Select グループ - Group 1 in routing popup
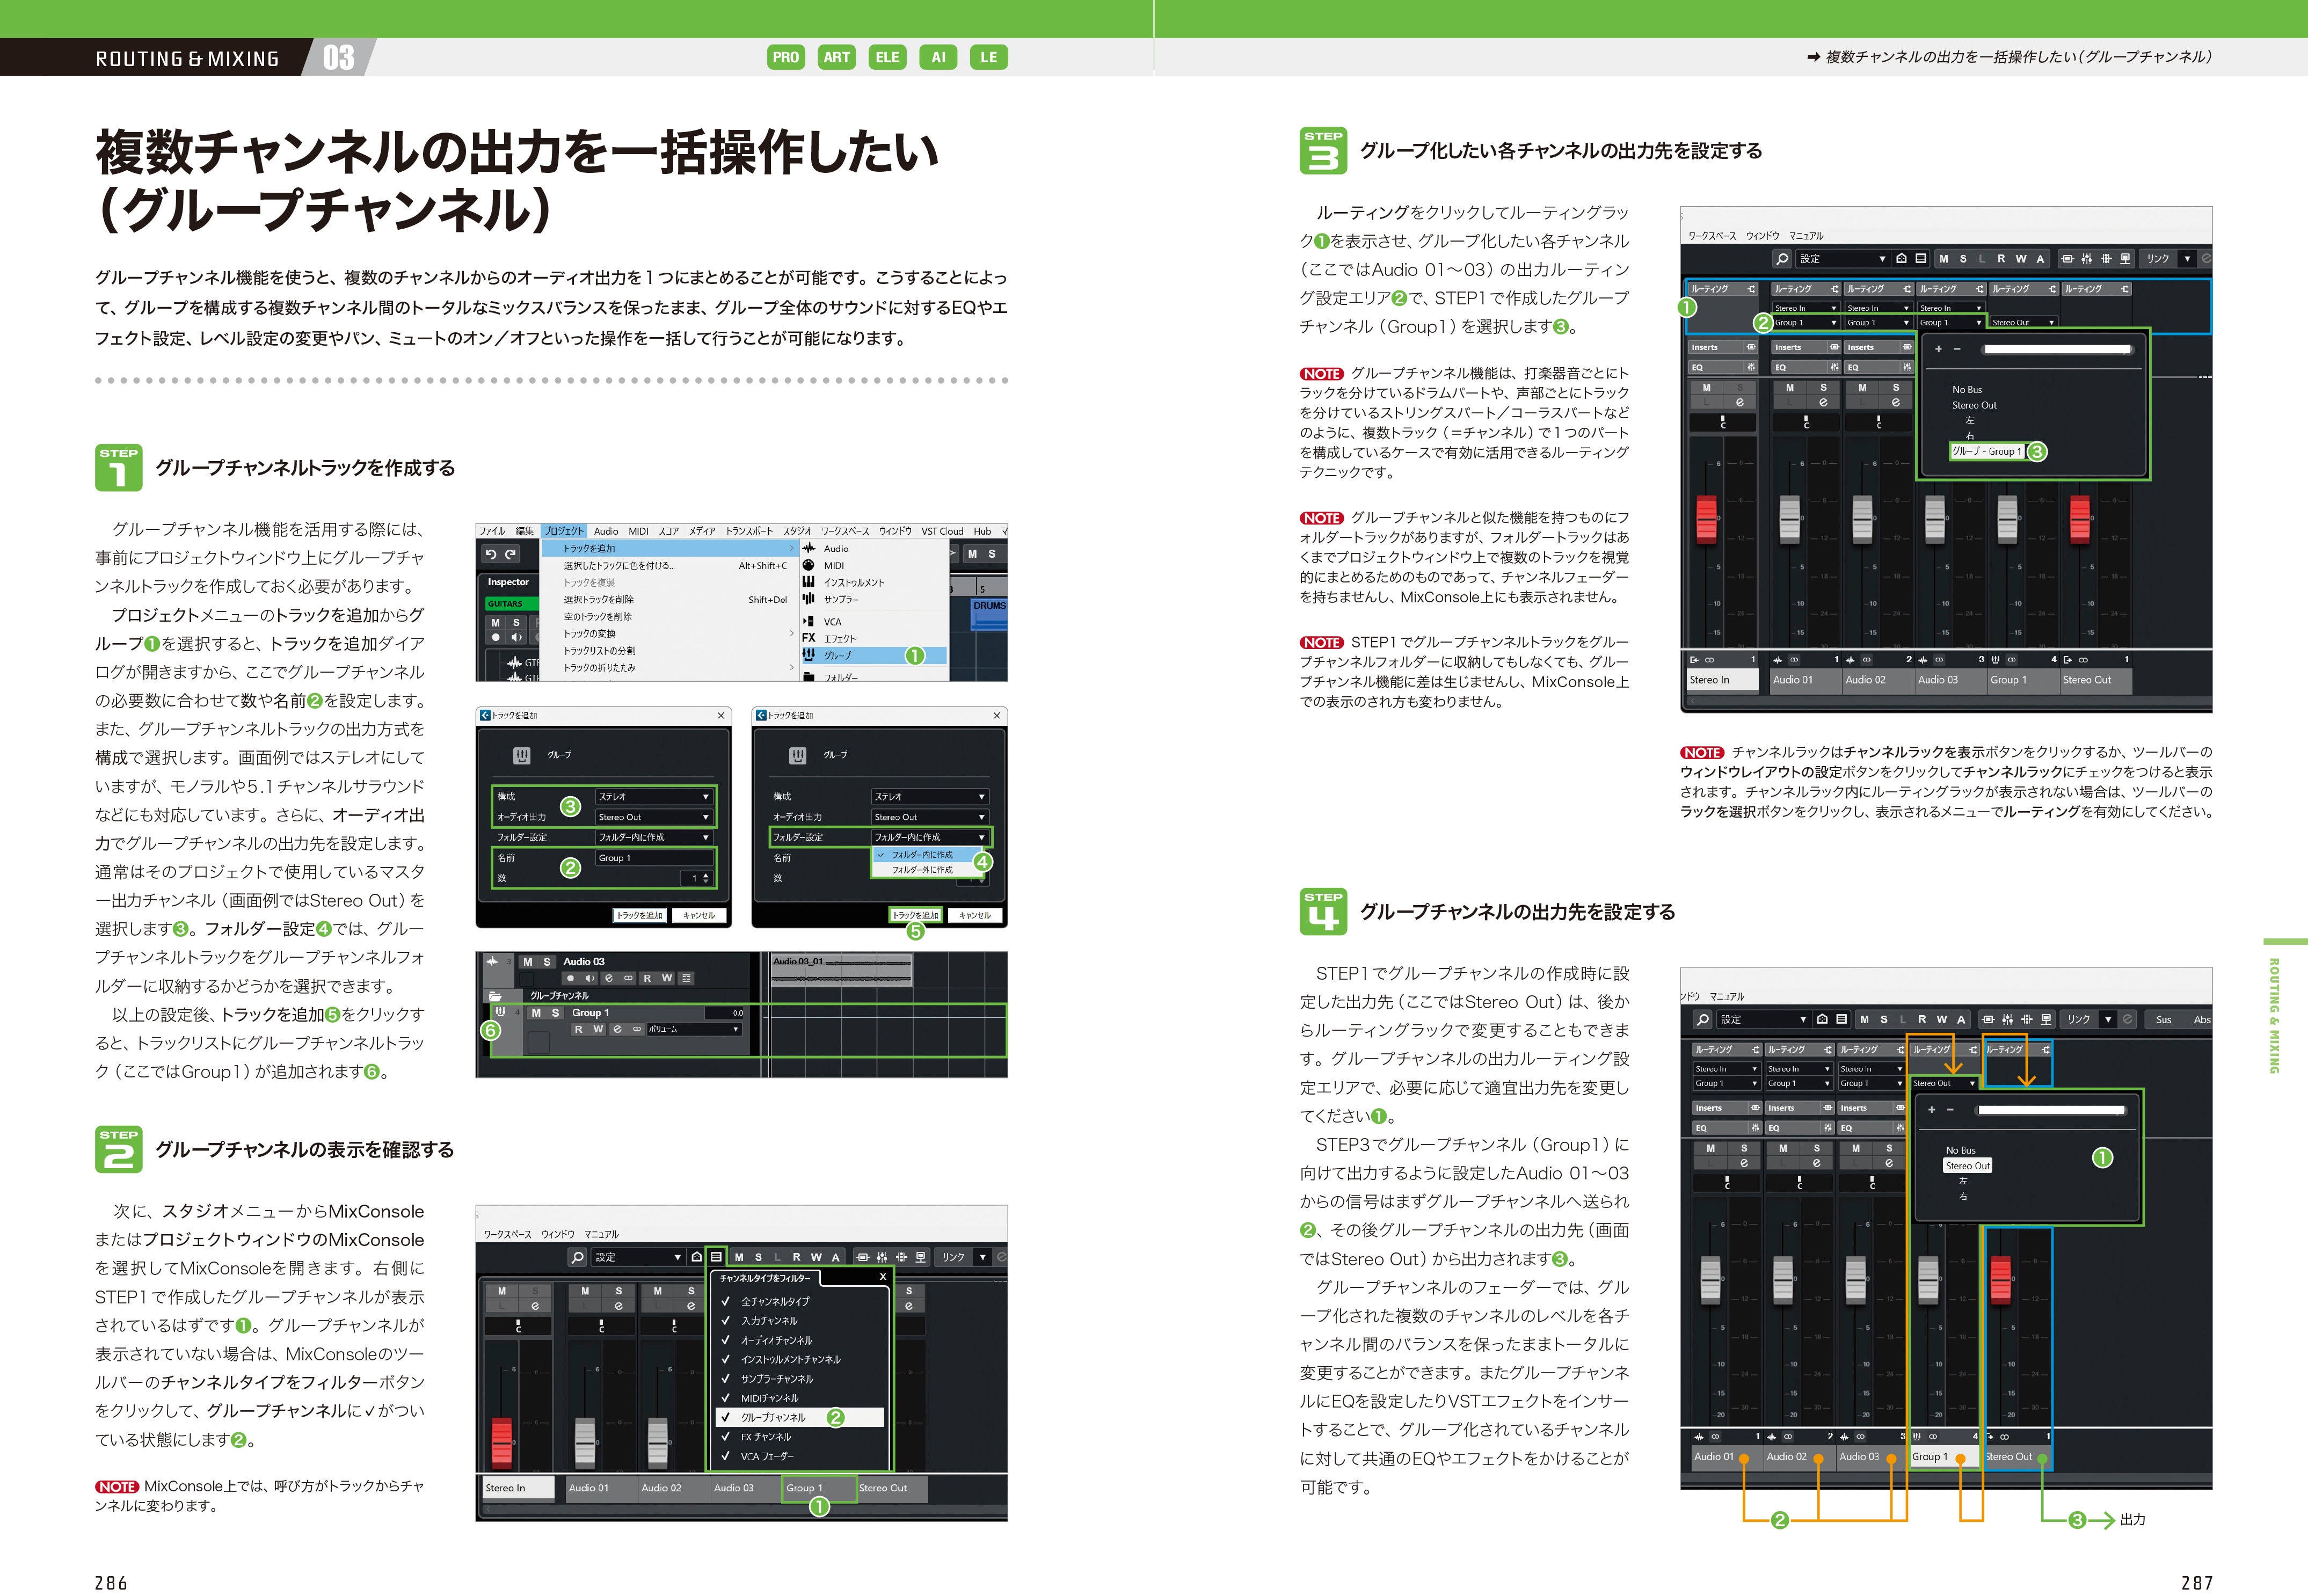Screen dimensions: 2308x1596 (x=1986, y=451)
